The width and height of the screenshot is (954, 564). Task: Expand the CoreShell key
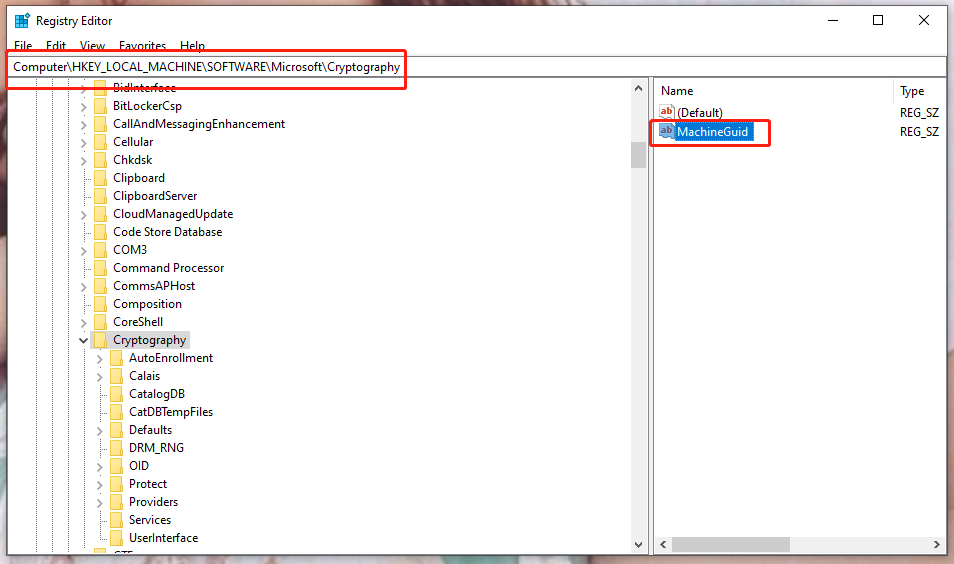pos(83,322)
